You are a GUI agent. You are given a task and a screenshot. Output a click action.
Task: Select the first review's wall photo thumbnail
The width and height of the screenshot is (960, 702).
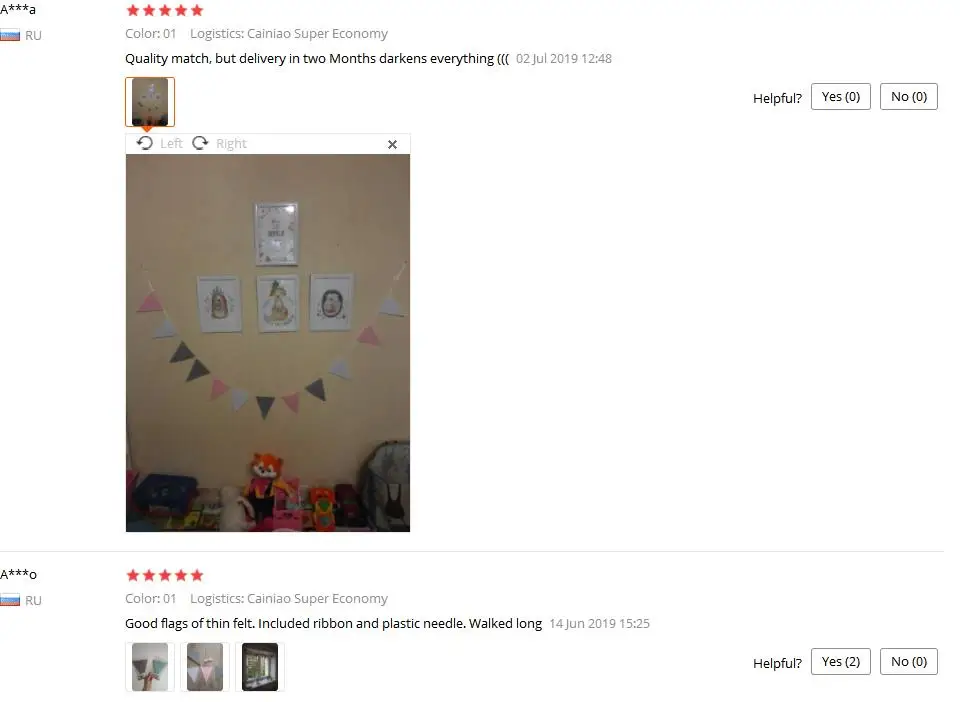point(150,102)
